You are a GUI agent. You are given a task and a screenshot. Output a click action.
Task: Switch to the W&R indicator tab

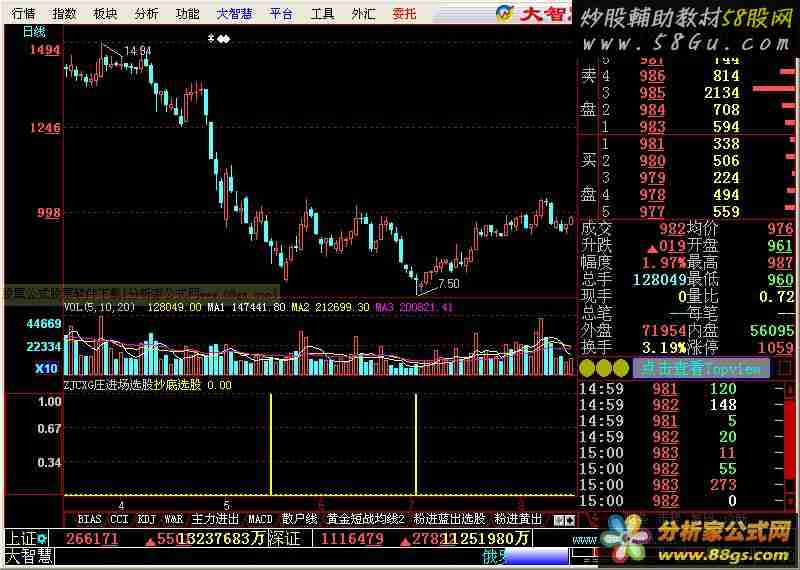click(173, 519)
